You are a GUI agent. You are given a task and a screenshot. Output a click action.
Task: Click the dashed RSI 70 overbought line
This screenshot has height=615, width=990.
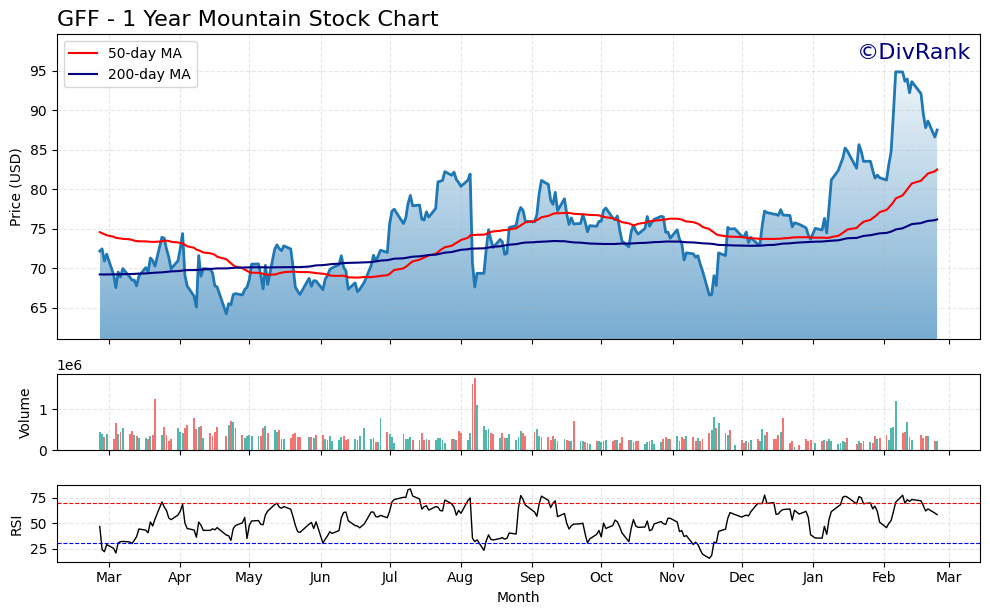pyautogui.click(x=500, y=503)
